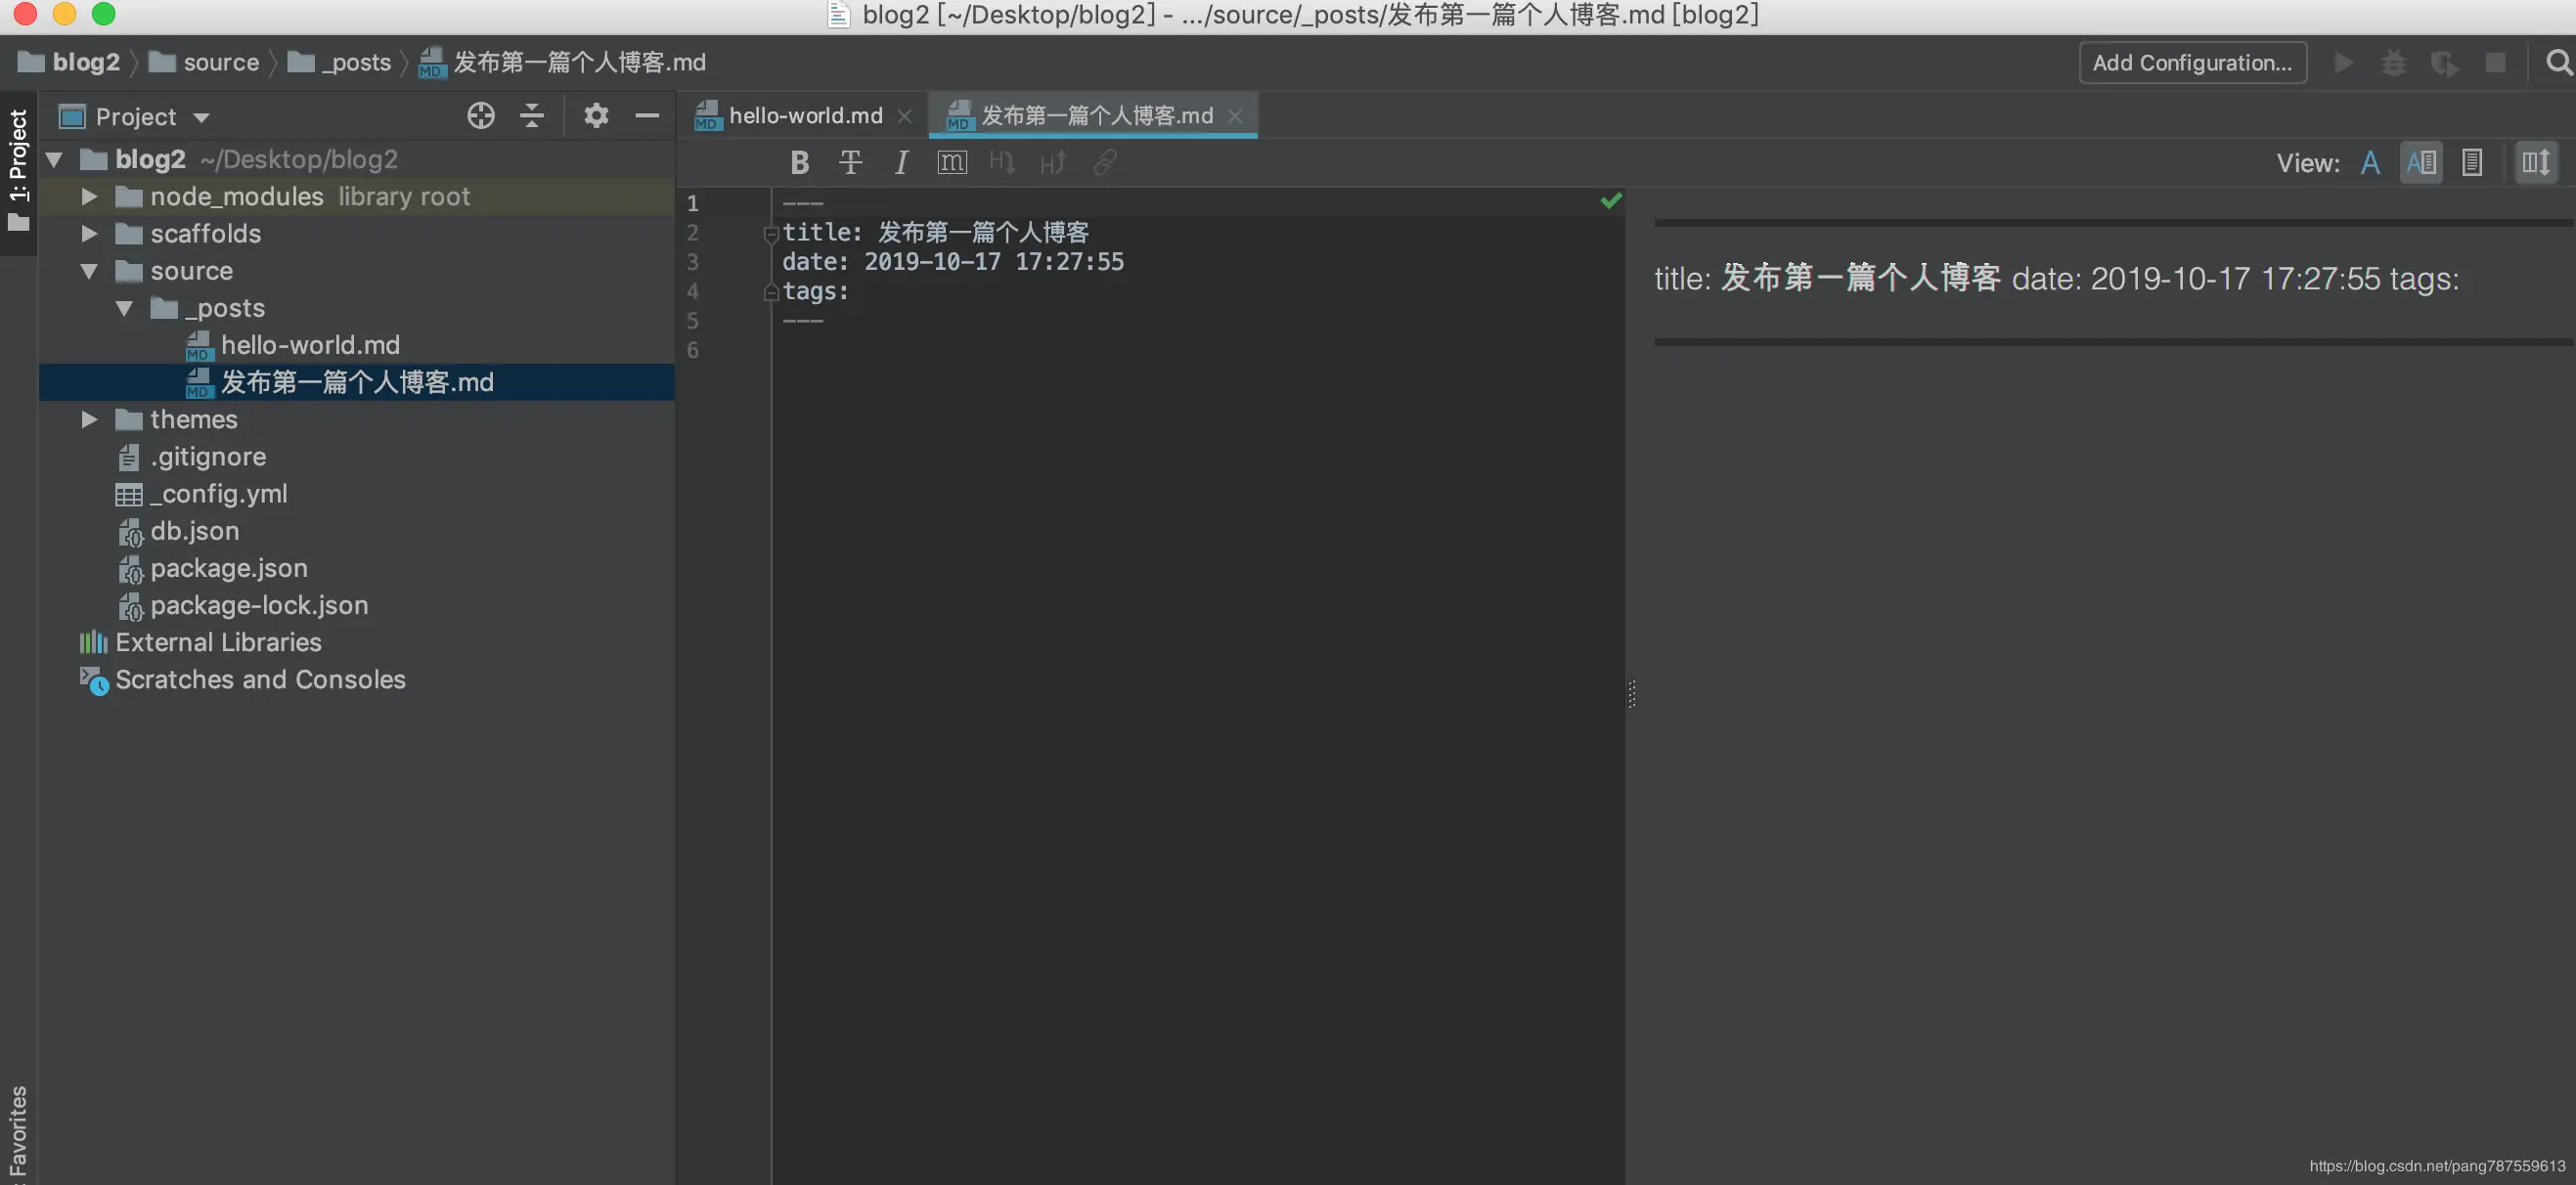Toggle bold formatting in the markdown toolbar
The image size is (2576, 1185).
pos(799,162)
